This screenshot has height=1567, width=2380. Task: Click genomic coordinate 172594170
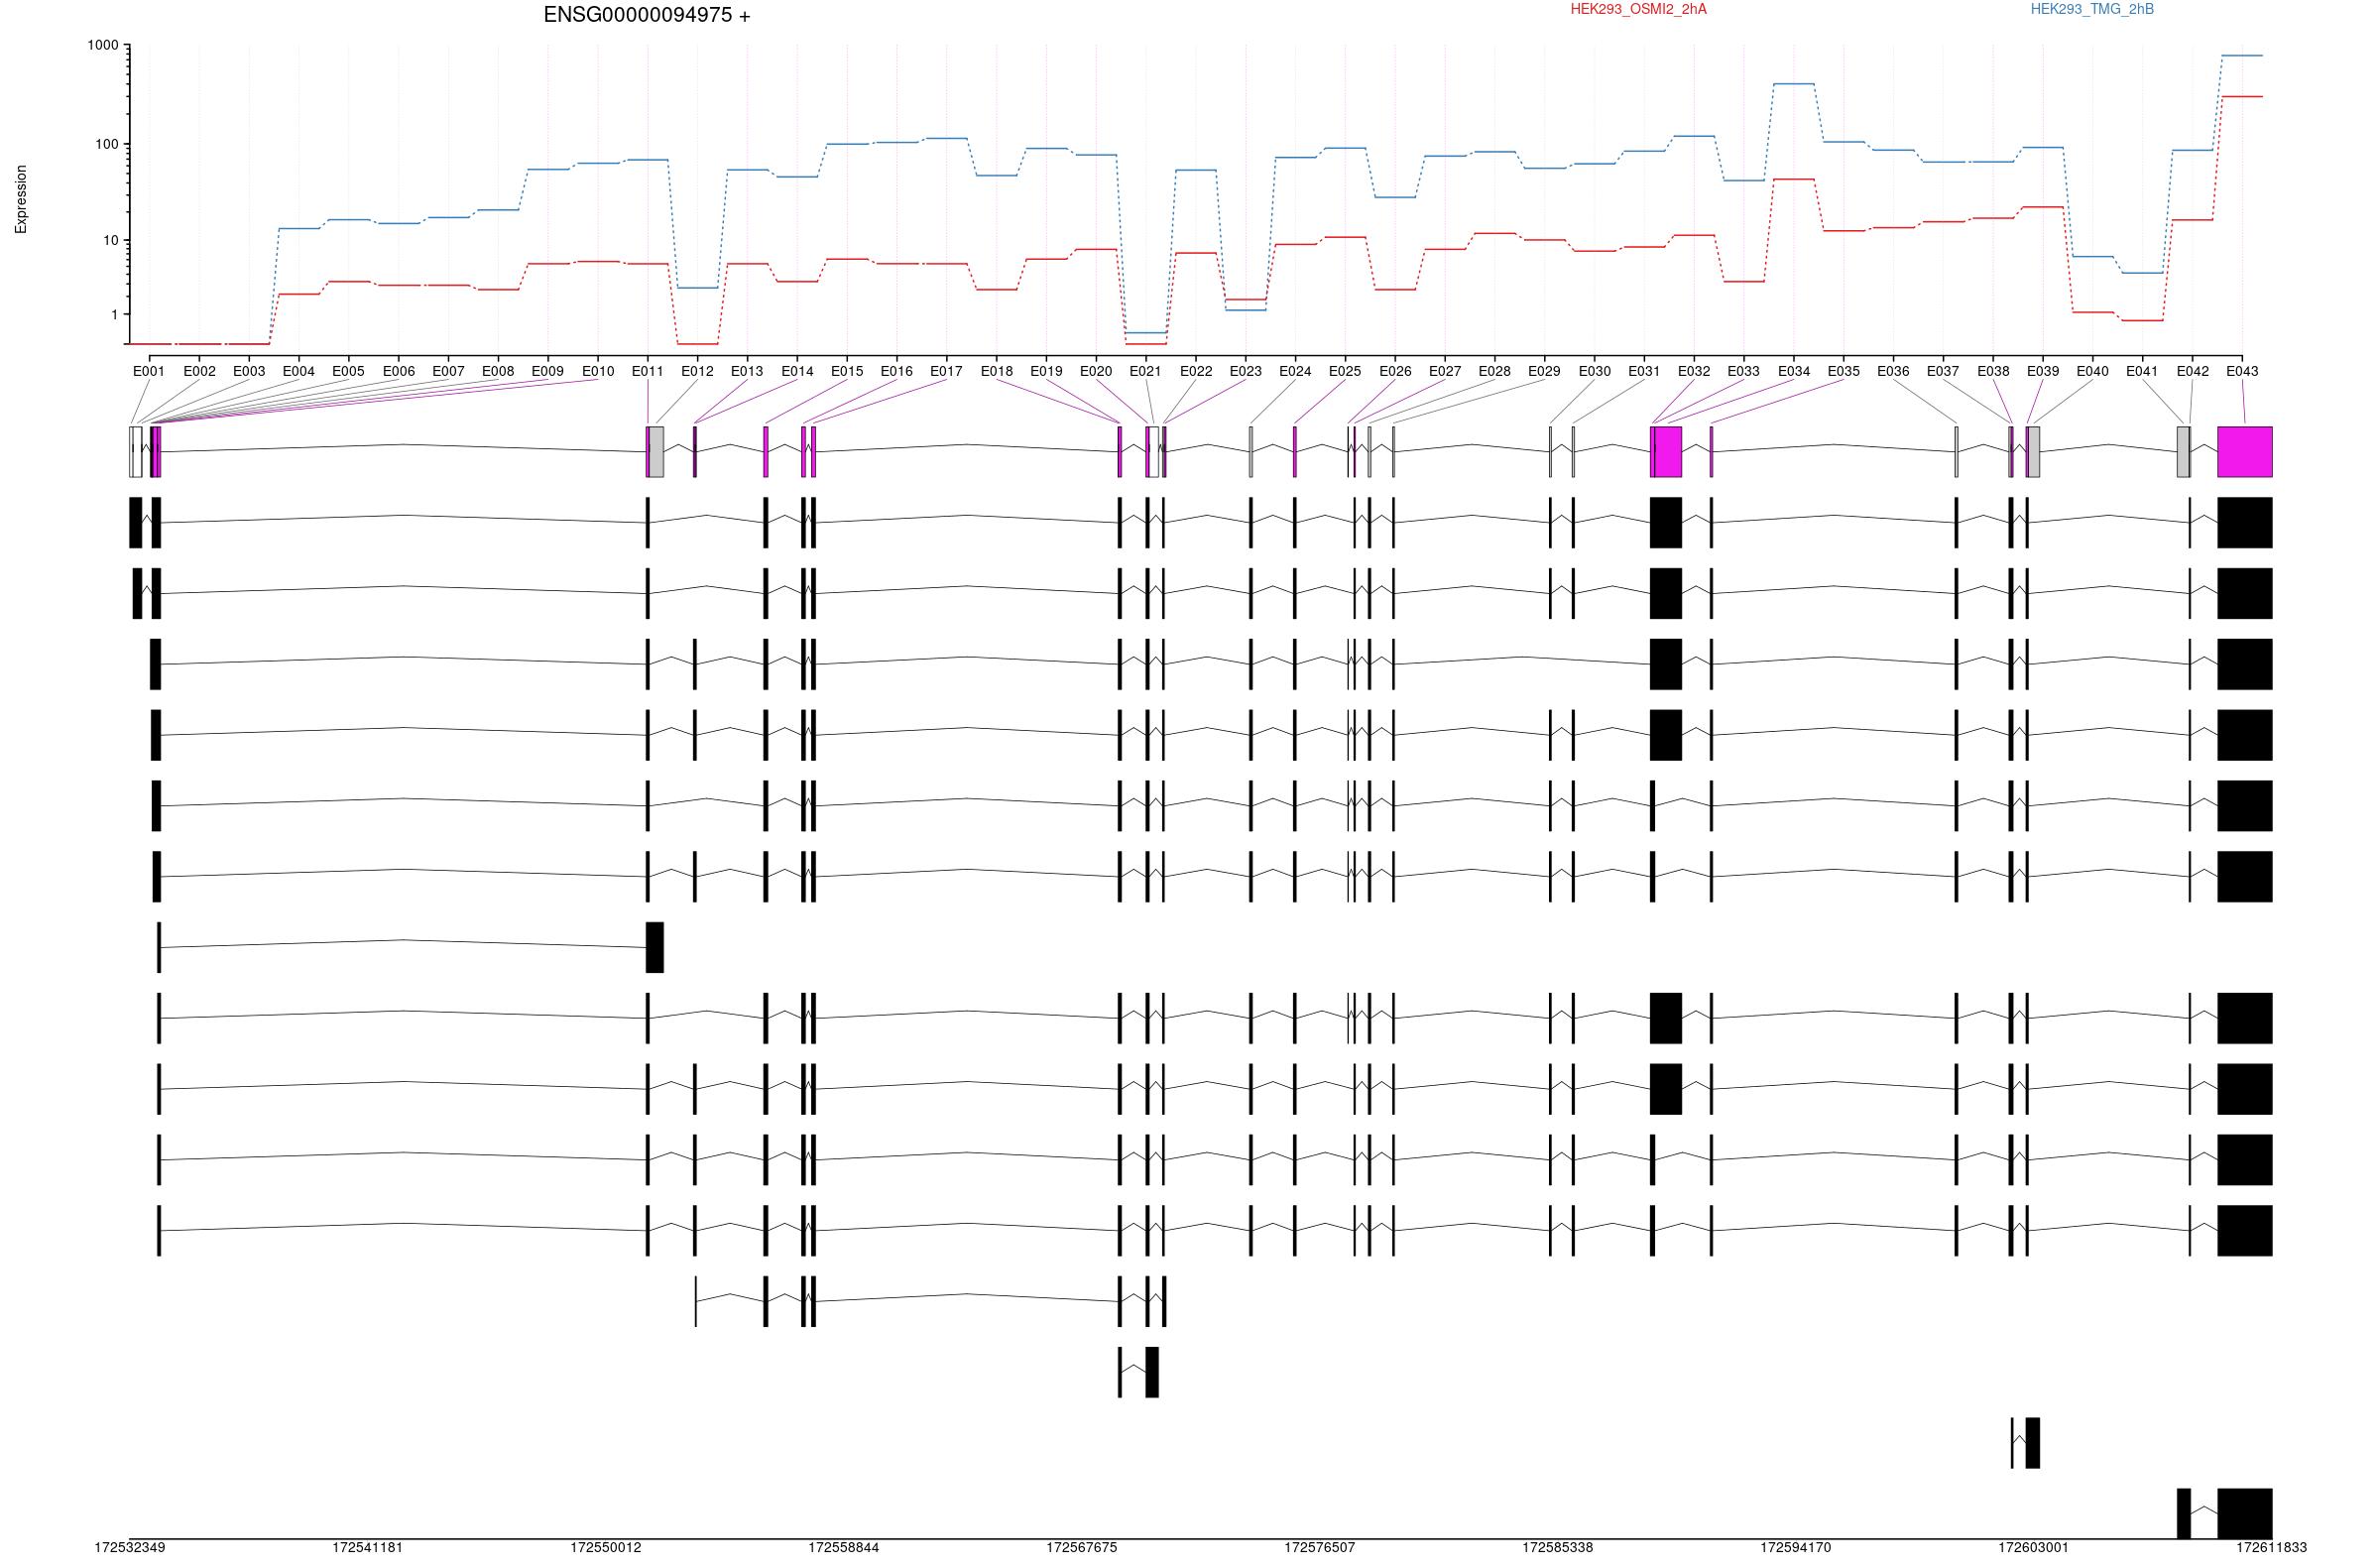1796,1548
